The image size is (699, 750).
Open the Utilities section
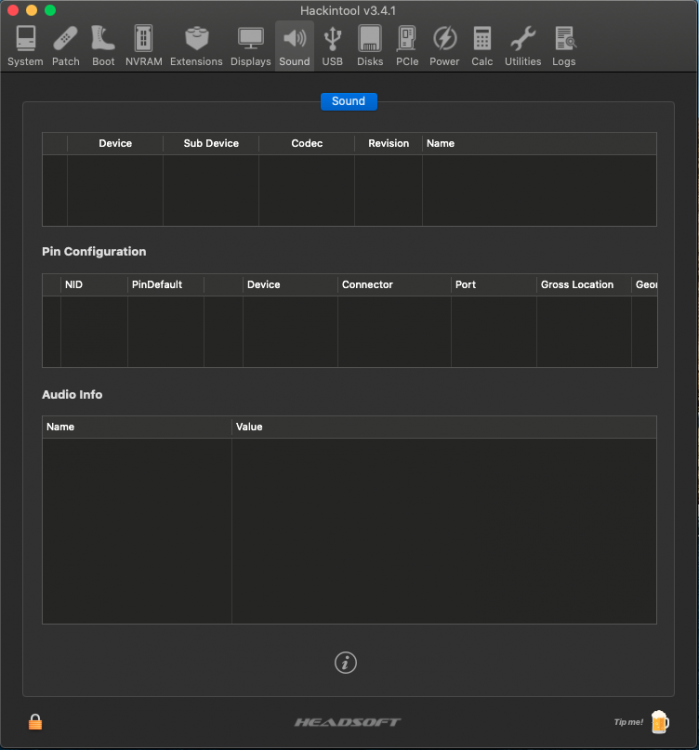pyautogui.click(x=522, y=46)
